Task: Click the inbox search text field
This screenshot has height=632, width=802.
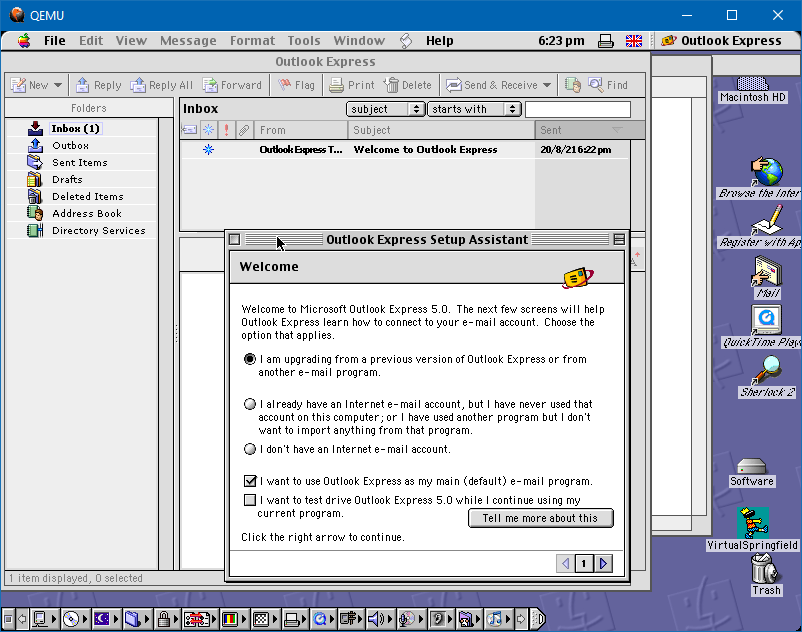Action: click(577, 109)
